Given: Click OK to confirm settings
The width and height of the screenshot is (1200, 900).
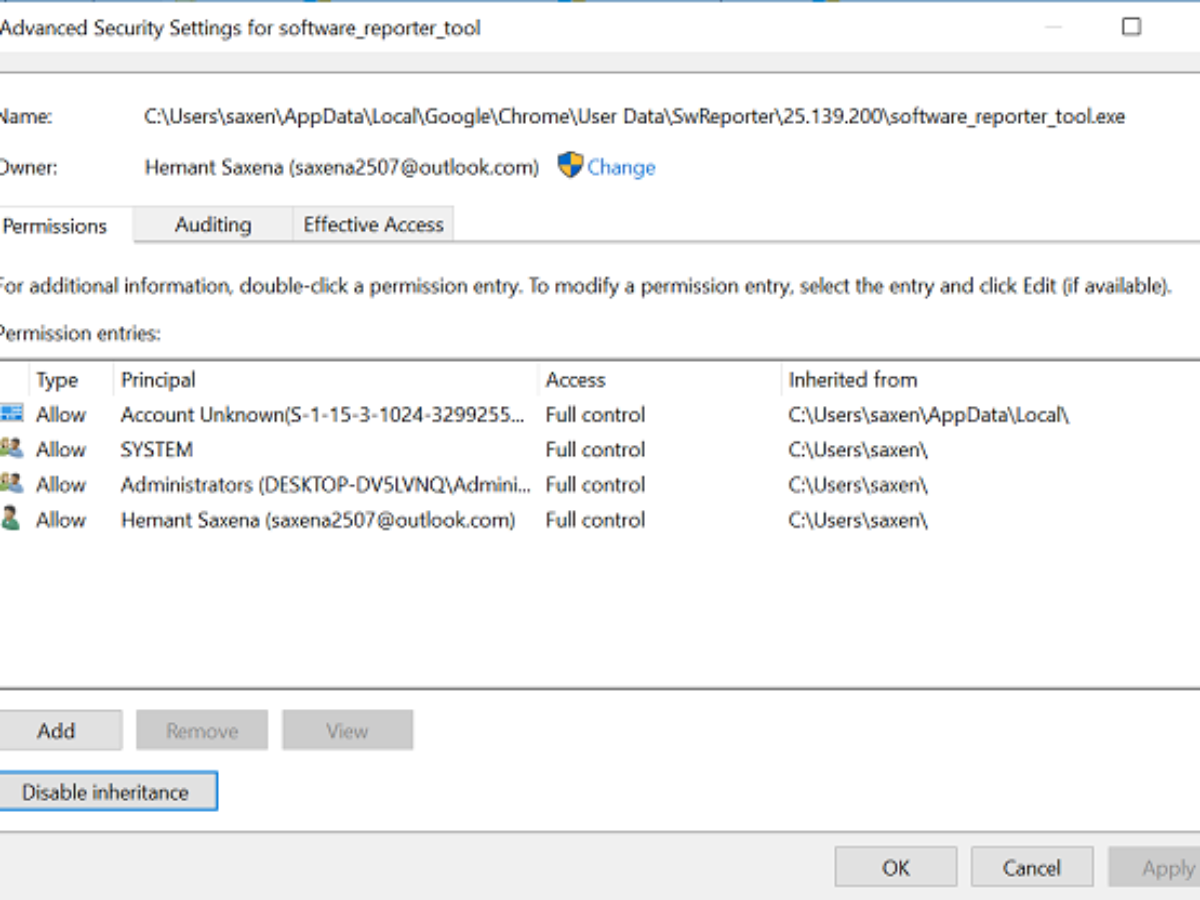Looking at the screenshot, I should click(x=896, y=868).
